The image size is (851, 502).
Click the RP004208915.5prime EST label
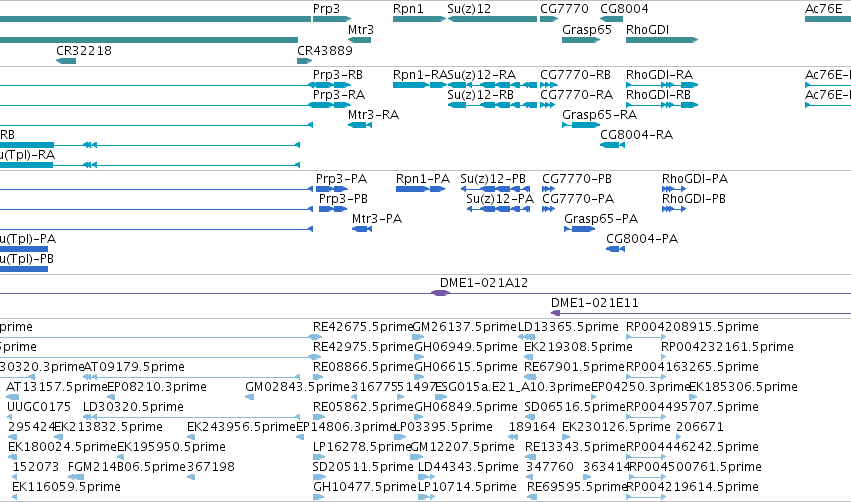(x=692, y=327)
